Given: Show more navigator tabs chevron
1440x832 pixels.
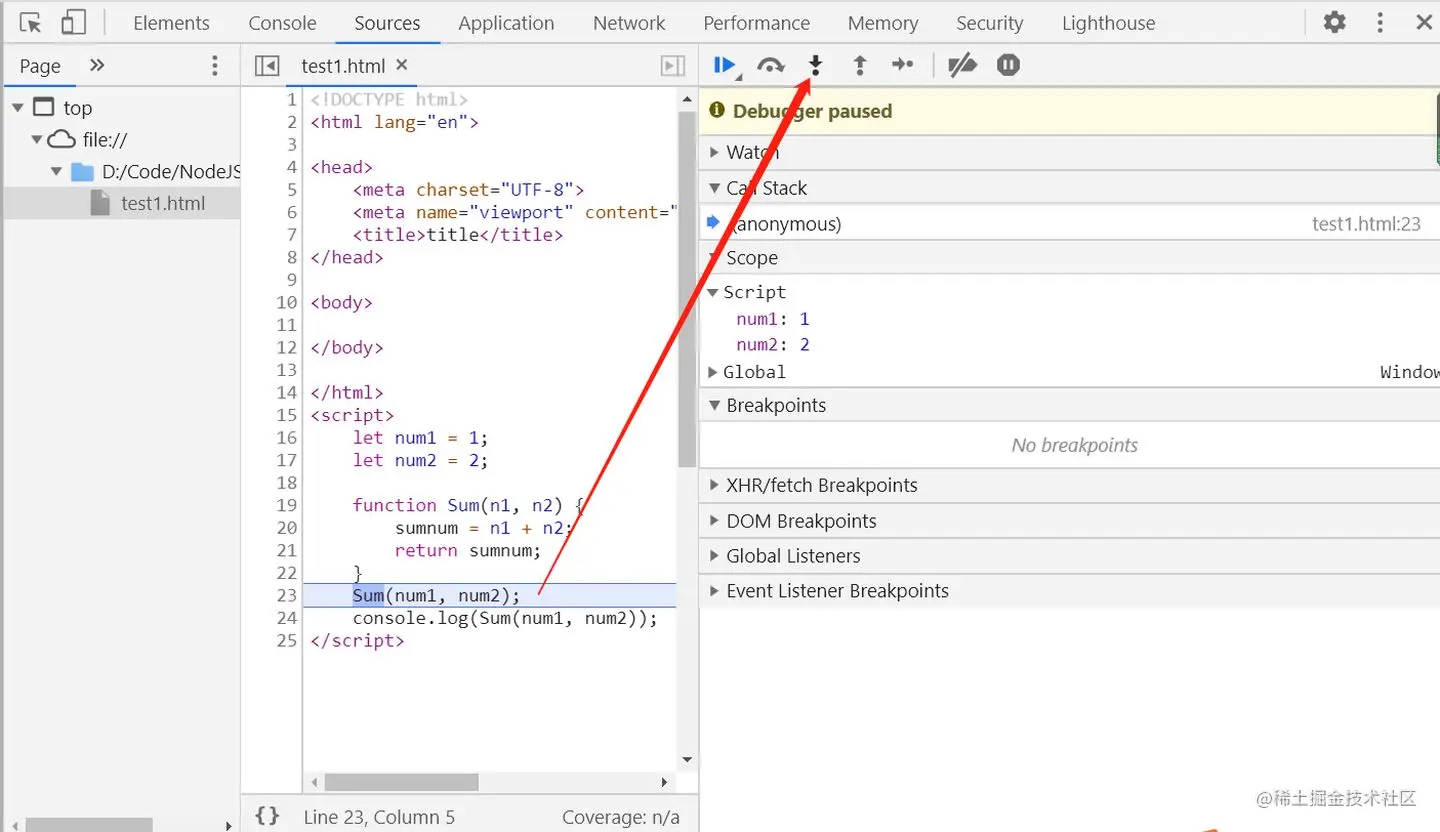Looking at the screenshot, I should pyautogui.click(x=97, y=65).
